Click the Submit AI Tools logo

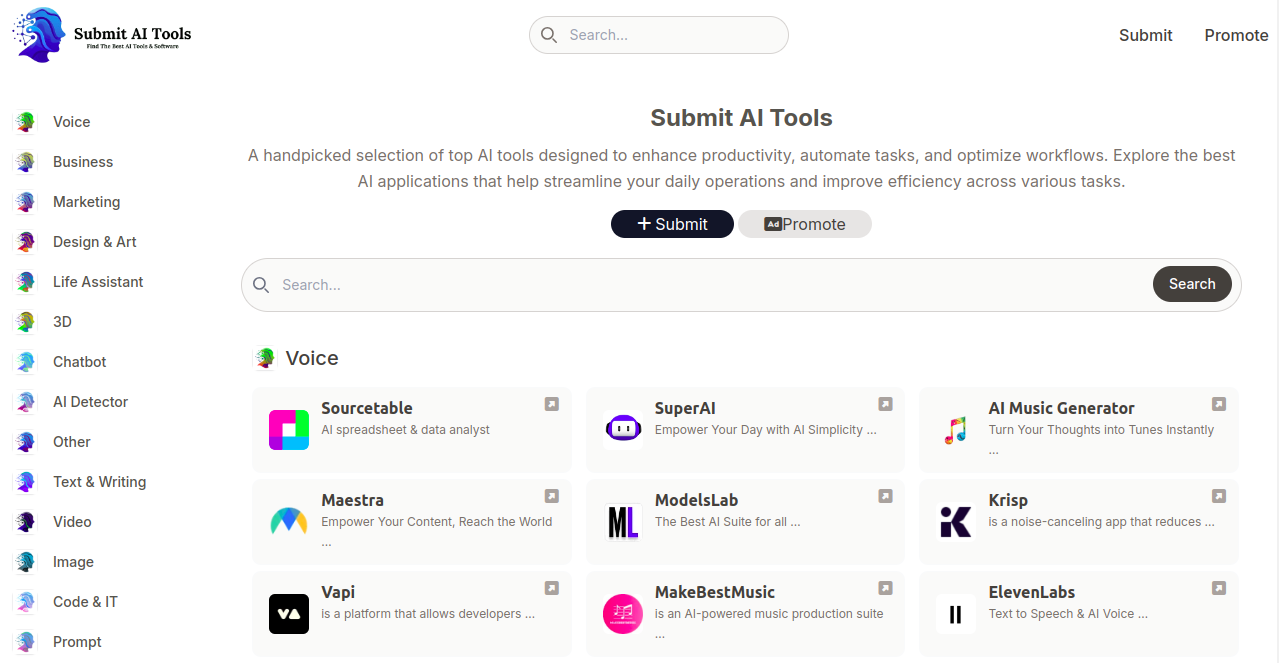tap(102, 35)
